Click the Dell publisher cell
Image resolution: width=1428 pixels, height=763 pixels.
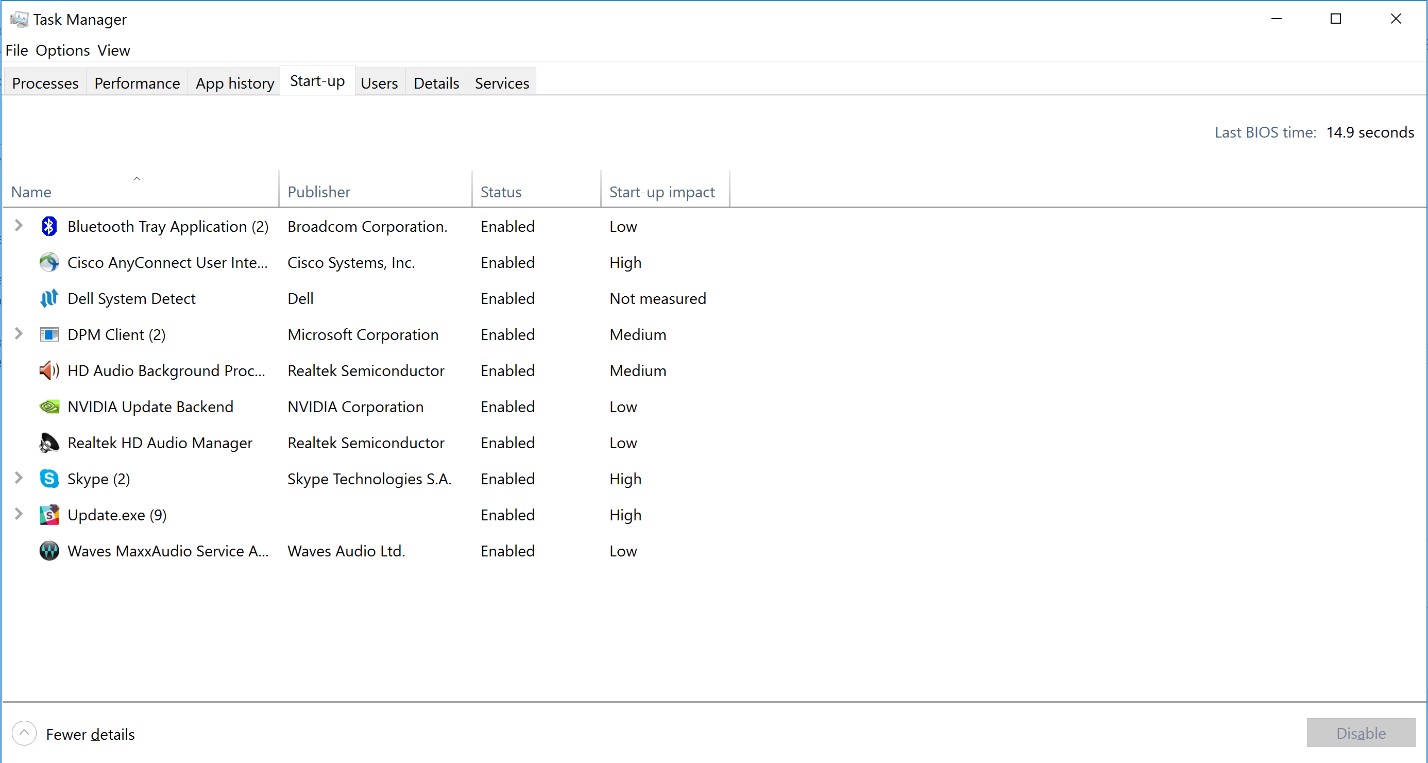pyautogui.click(x=301, y=299)
